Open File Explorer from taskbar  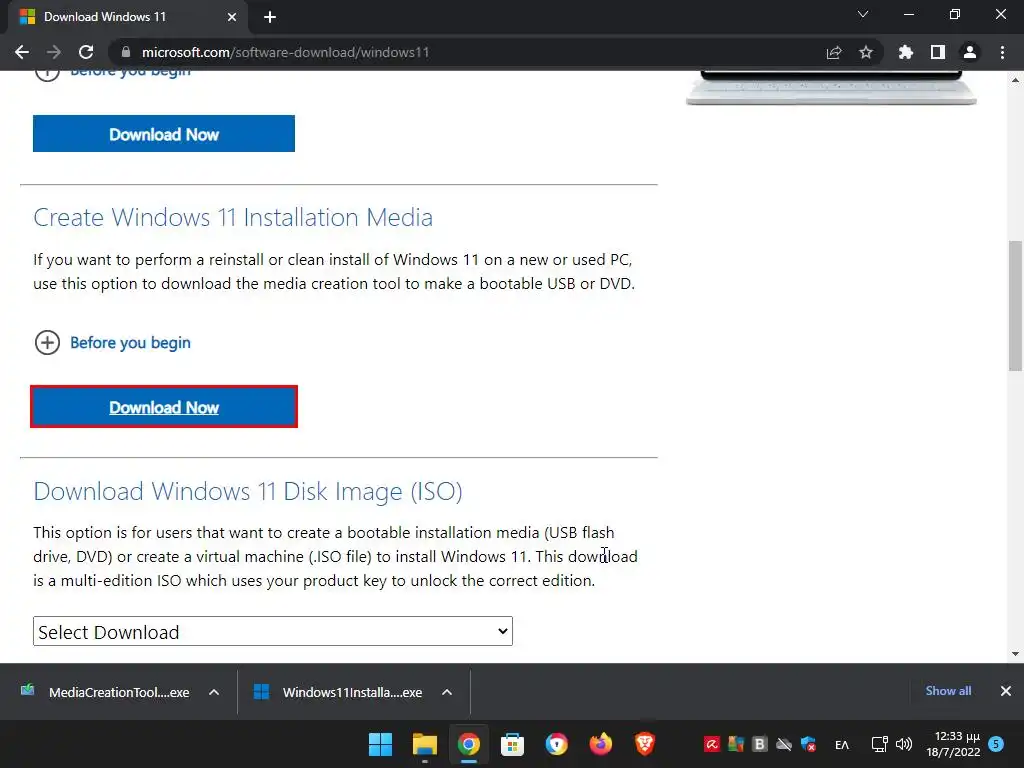(424, 744)
